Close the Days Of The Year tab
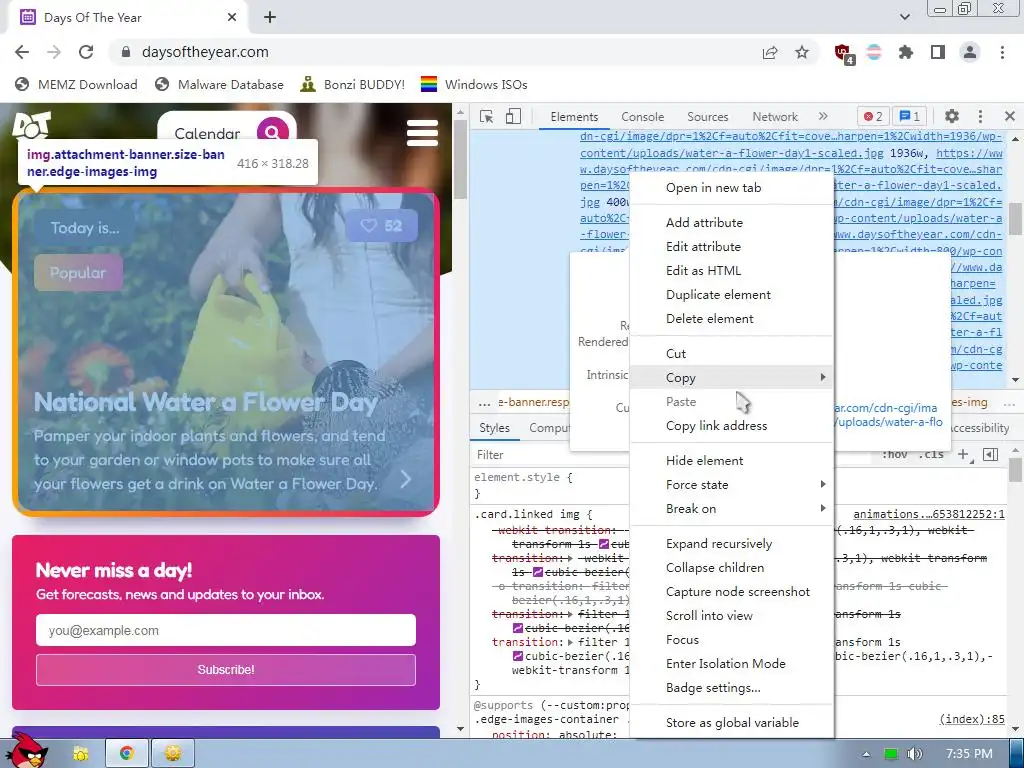1024x768 pixels. pyautogui.click(x=232, y=18)
